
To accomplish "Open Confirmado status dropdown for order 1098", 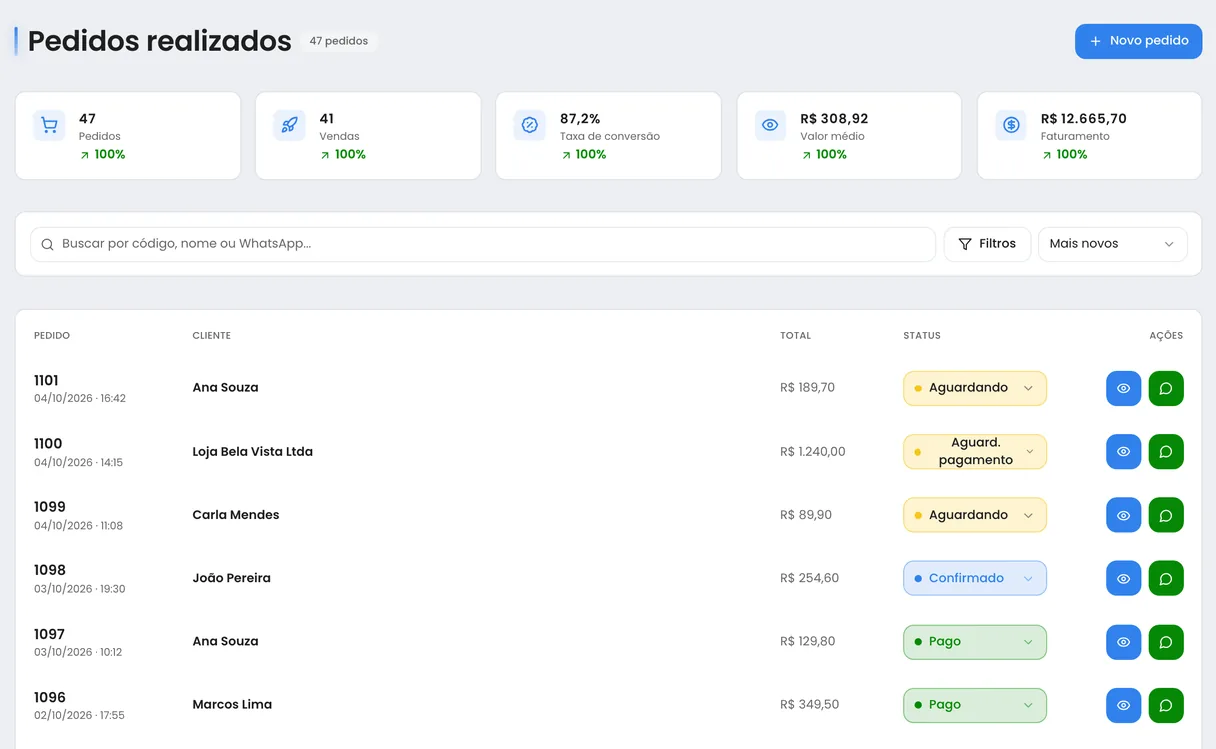I will click(x=975, y=578).
